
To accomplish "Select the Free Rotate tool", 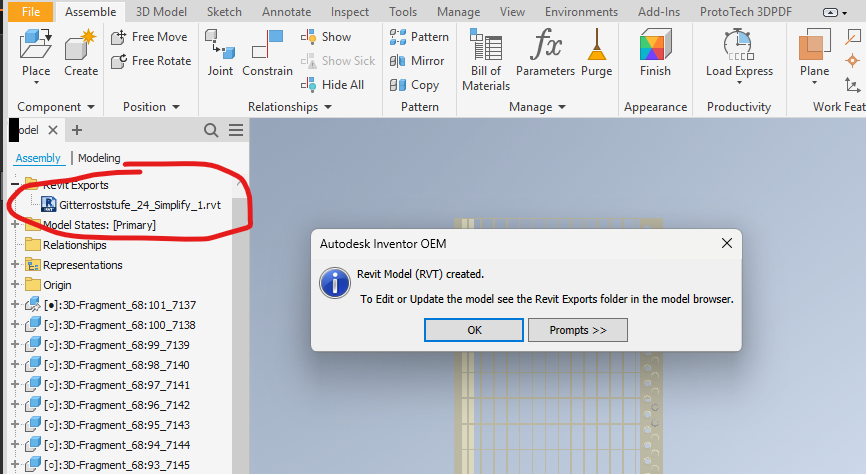I will [151, 61].
